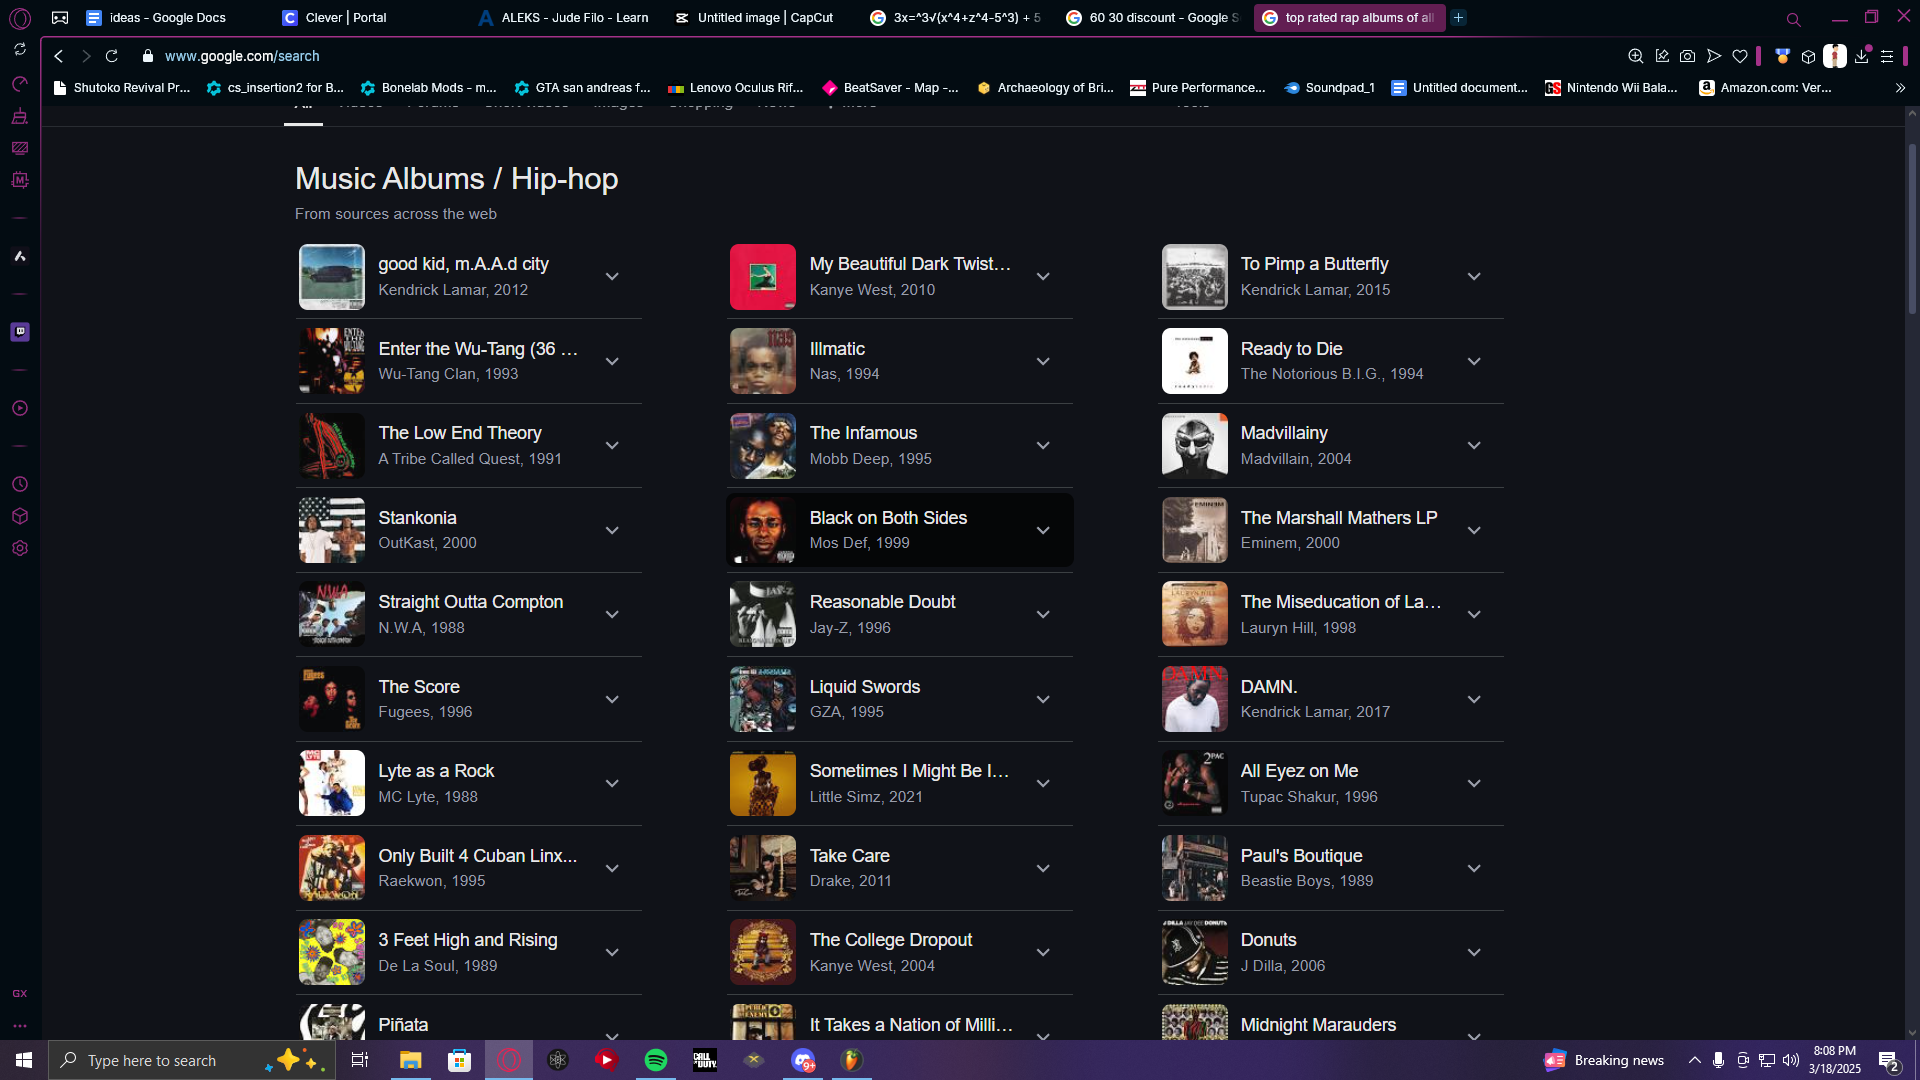Screen dimensions: 1920x1080
Task: Click The Marshall Mathers LP cover thumbnail
Action: click(x=1194, y=531)
